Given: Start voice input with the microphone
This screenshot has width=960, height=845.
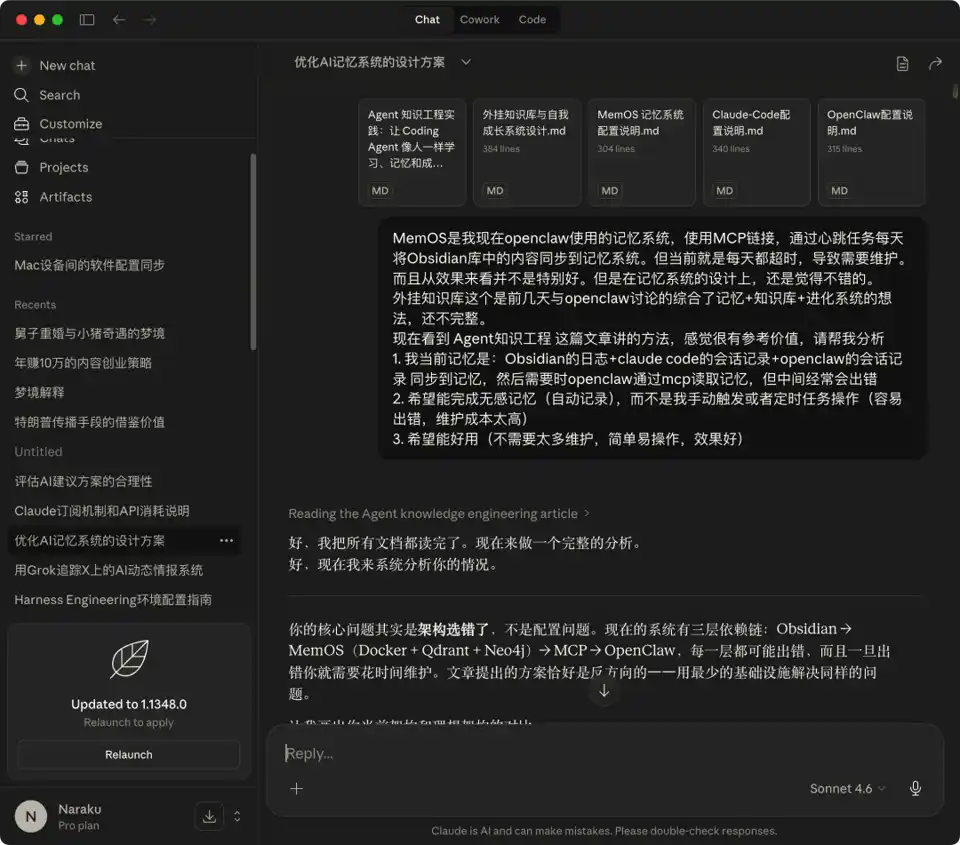Looking at the screenshot, I should coord(915,788).
